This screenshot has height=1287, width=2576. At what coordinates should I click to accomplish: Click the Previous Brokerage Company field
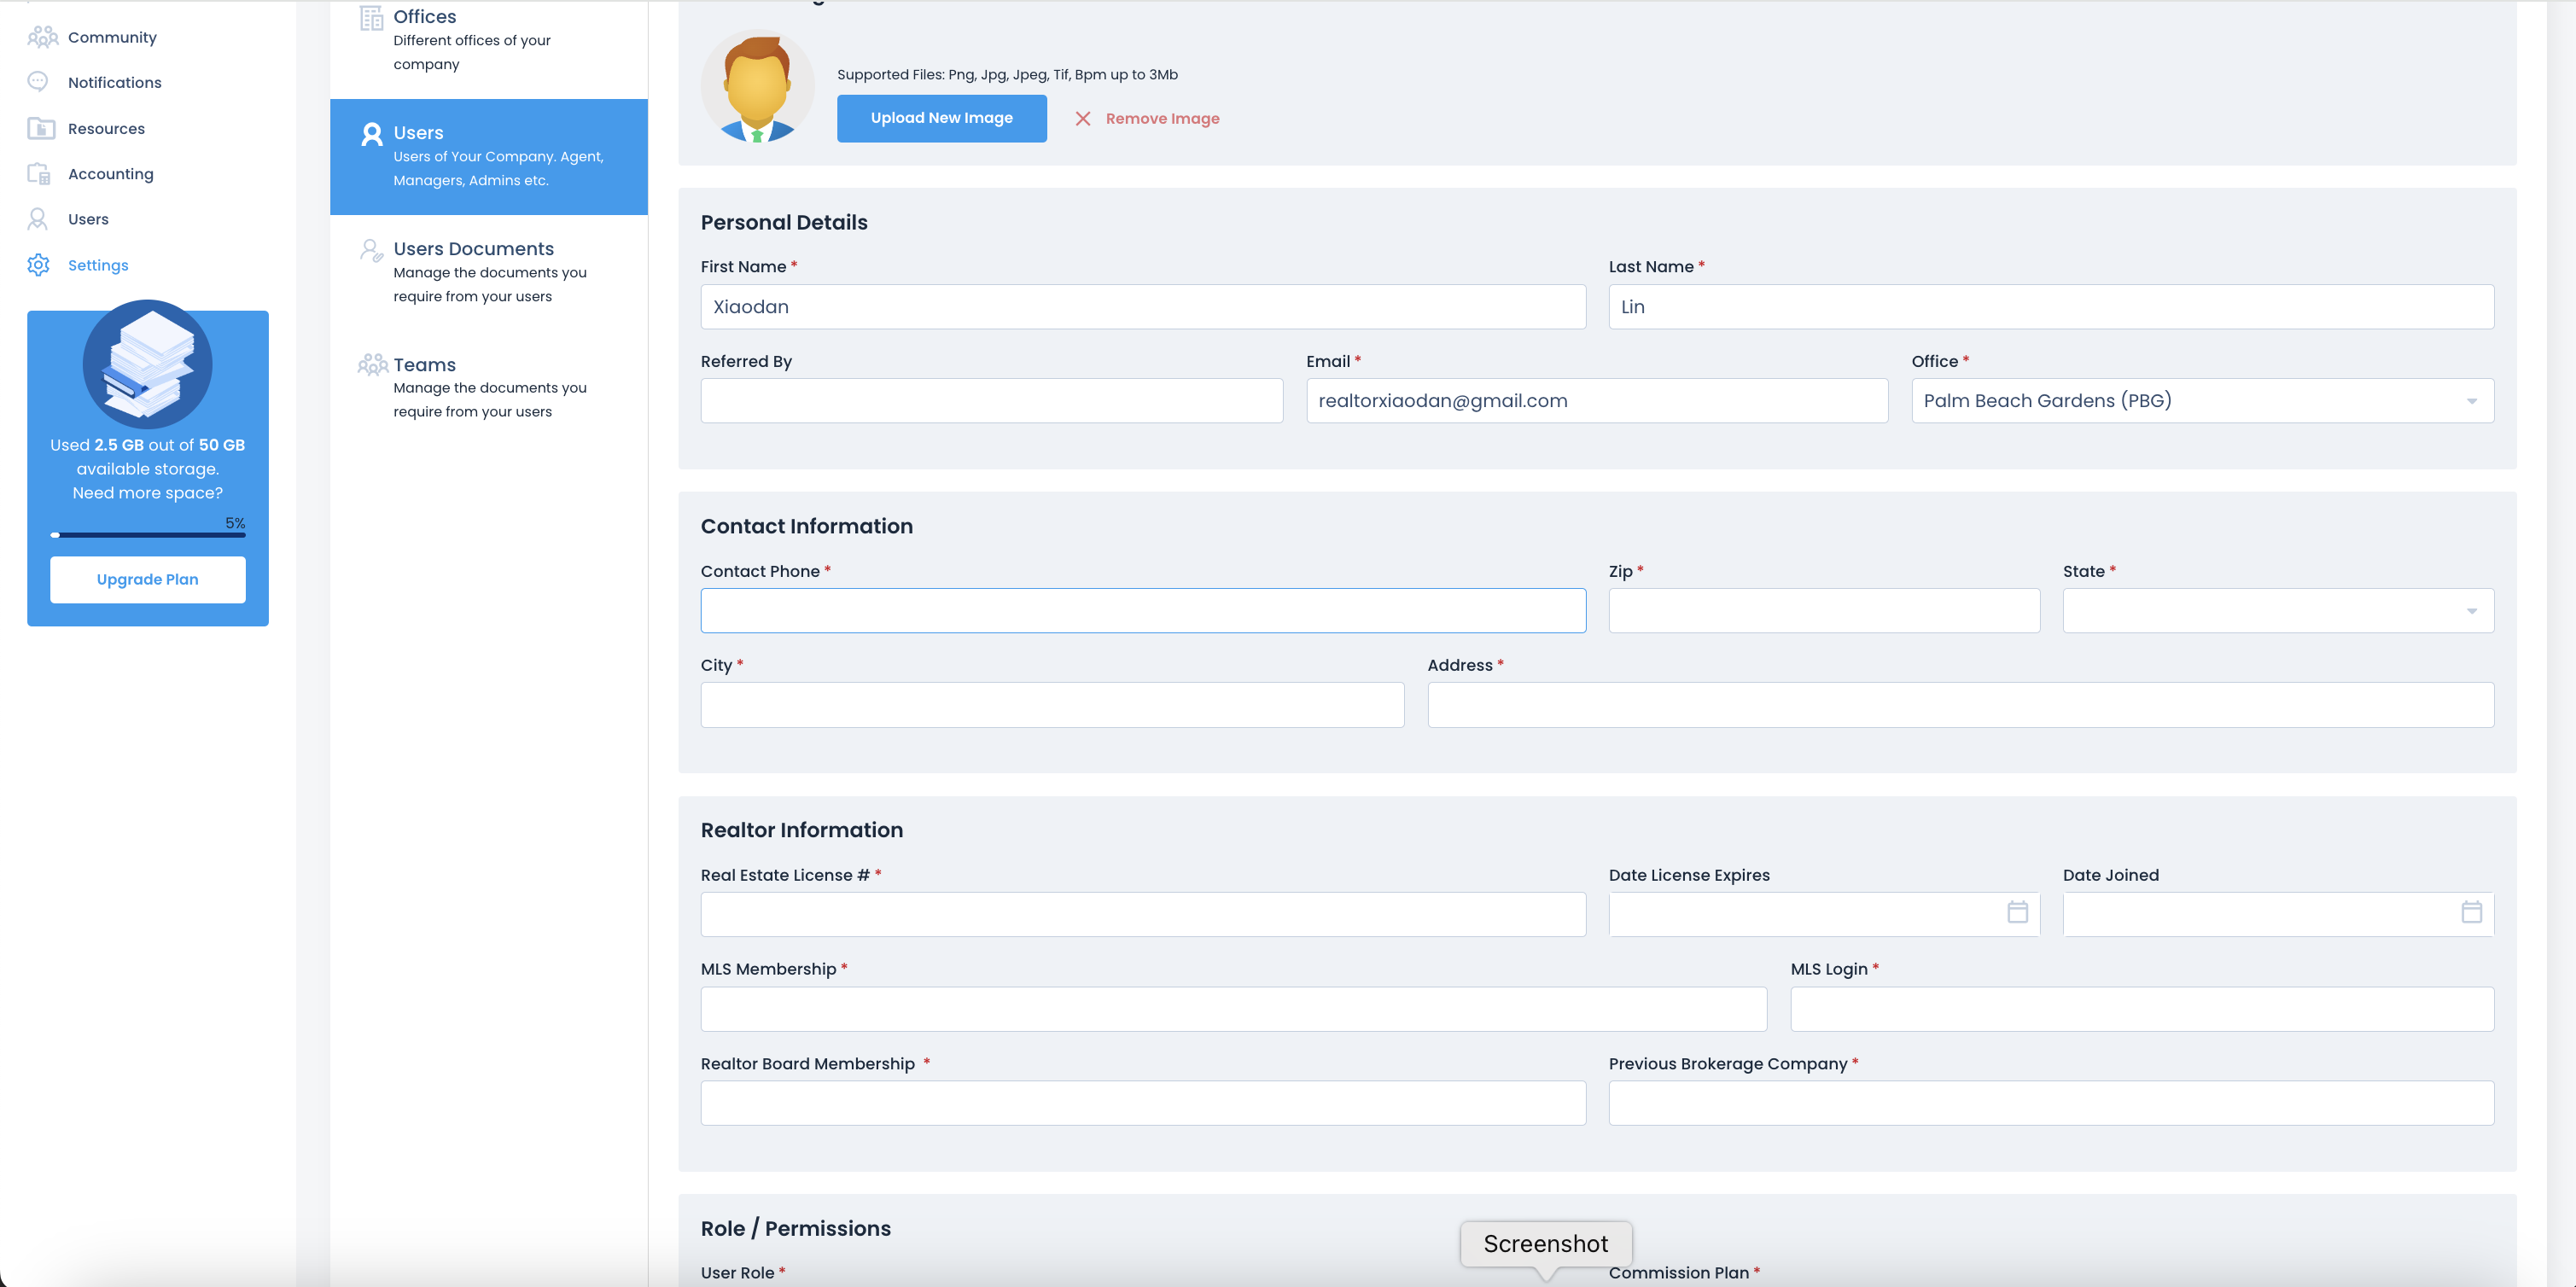point(2051,1103)
